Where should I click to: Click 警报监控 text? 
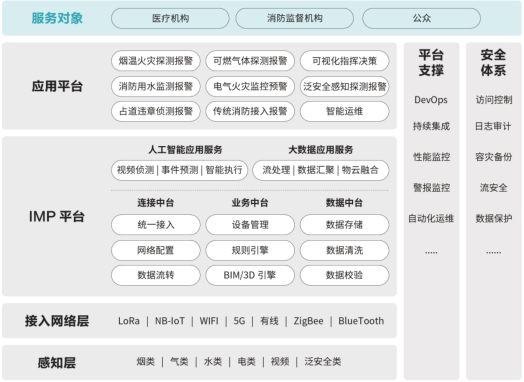coord(431,187)
